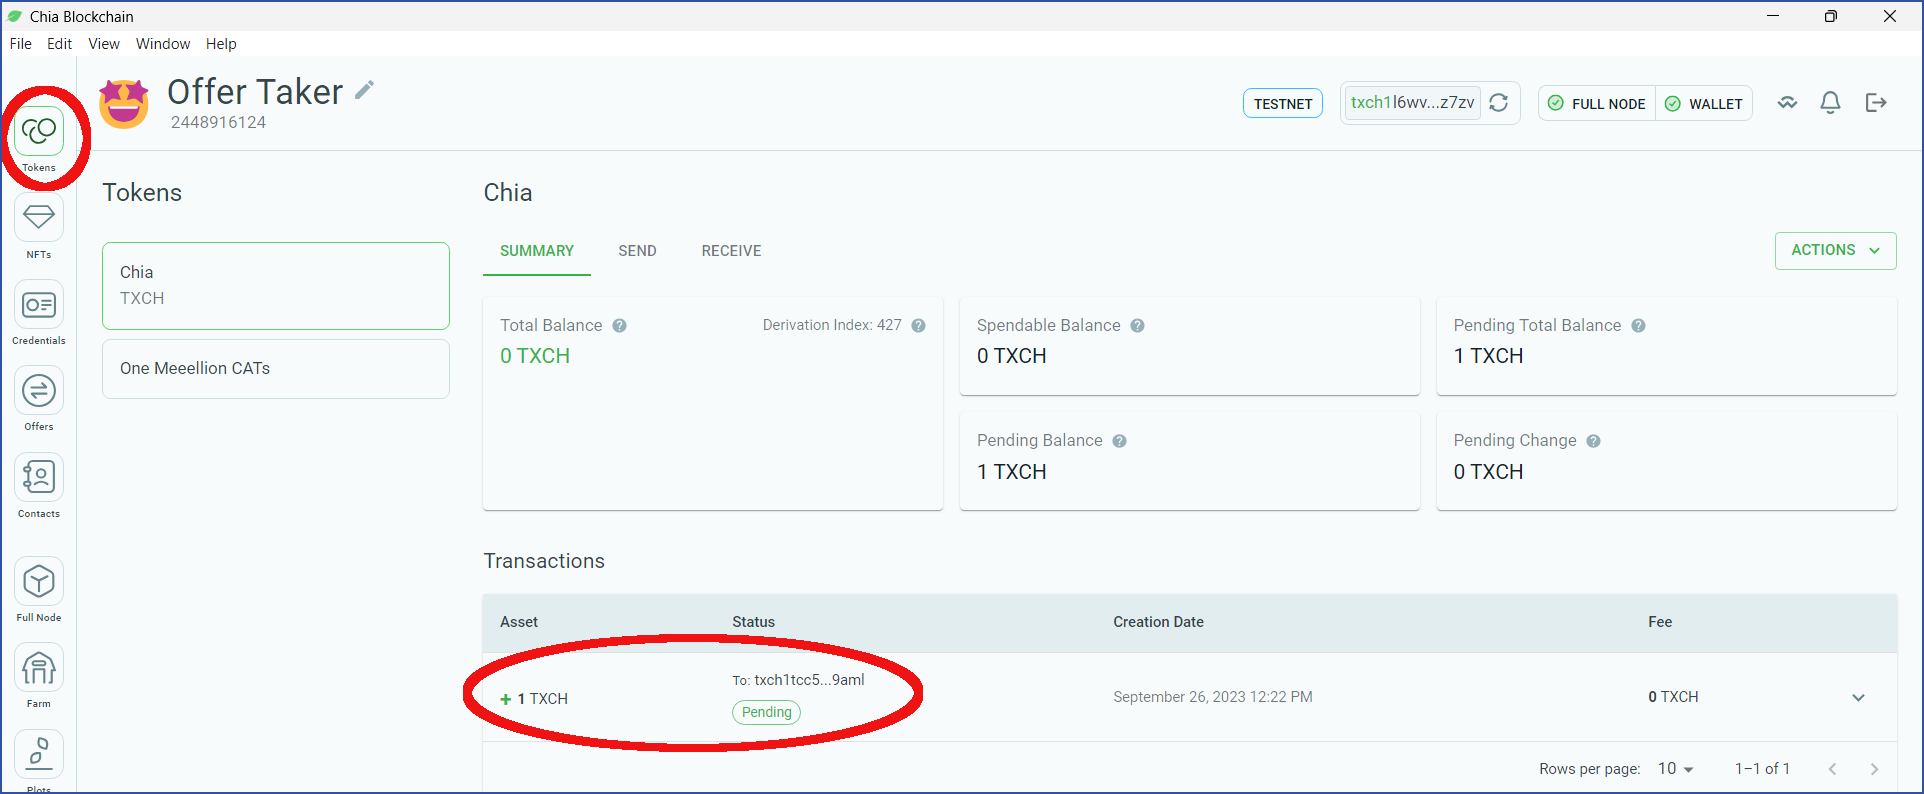Show Spendable Balance help tooltip
Screen dimensions: 1924x794
(1138, 326)
